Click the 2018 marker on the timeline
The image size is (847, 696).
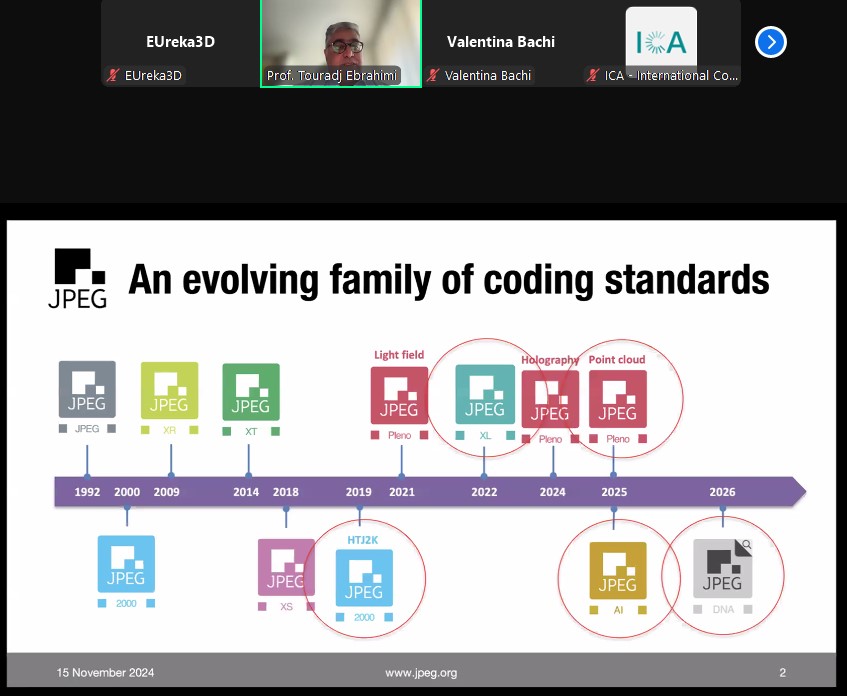click(286, 492)
